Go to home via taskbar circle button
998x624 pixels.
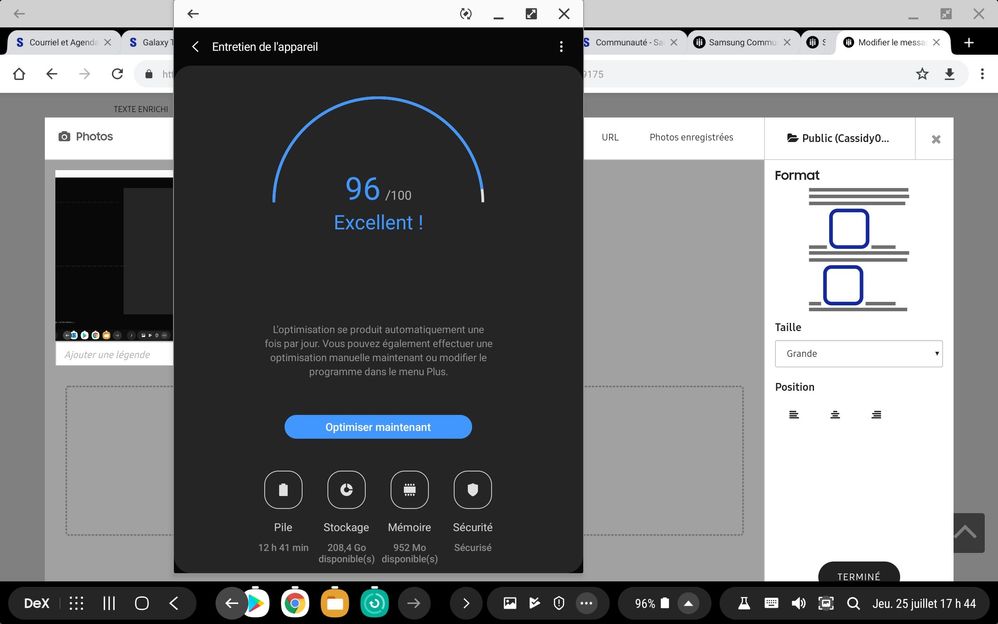coord(142,603)
